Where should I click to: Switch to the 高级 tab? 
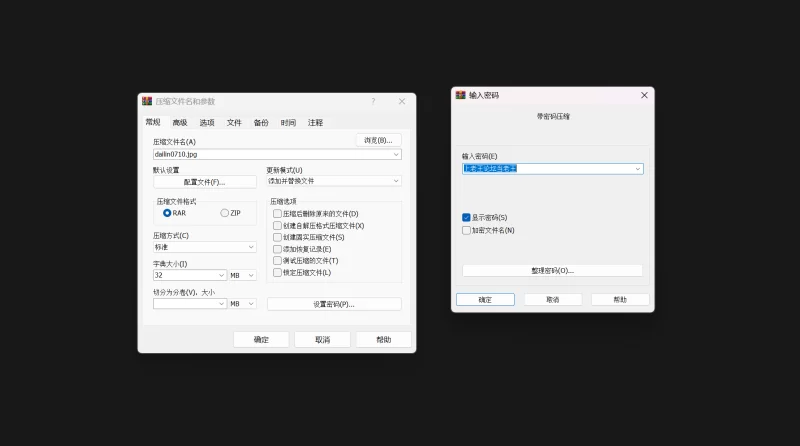tap(180, 122)
